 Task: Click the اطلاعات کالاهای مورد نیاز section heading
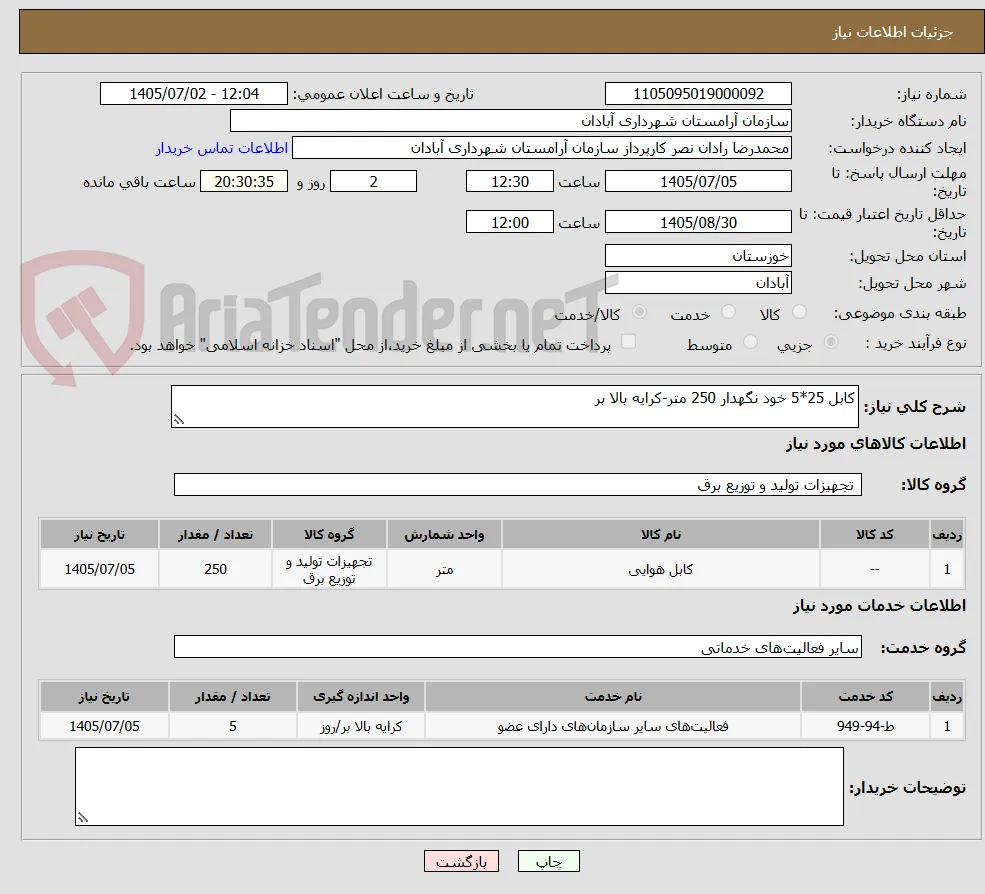pyautogui.click(x=876, y=444)
